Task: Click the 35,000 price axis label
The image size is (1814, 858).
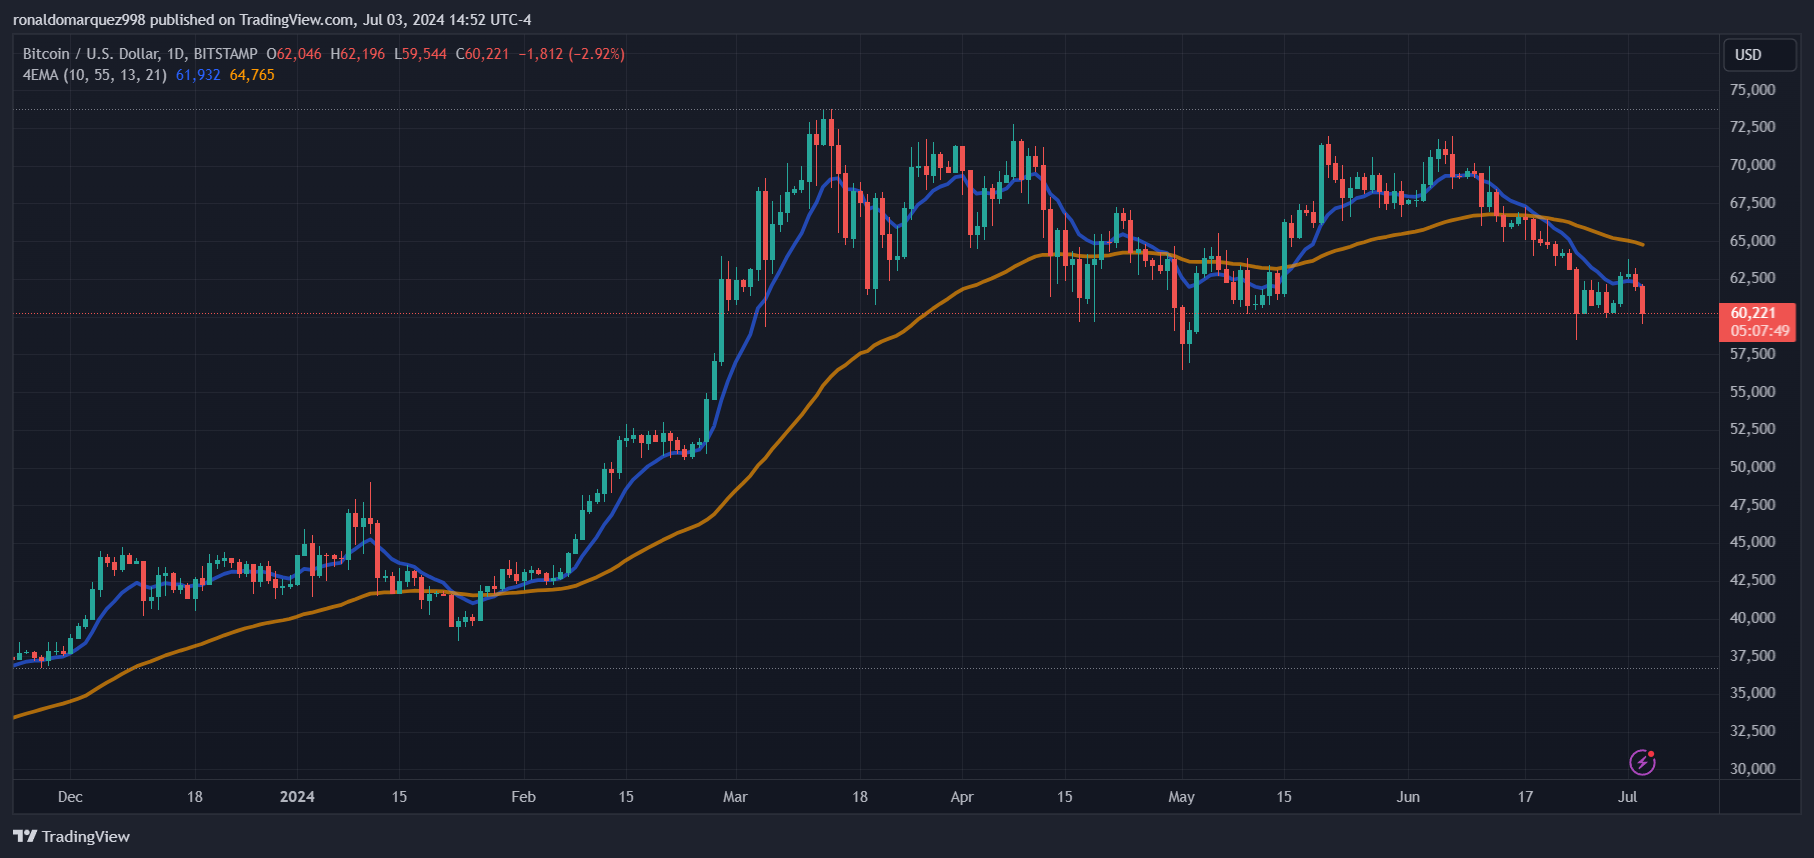Action: click(1752, 693)
